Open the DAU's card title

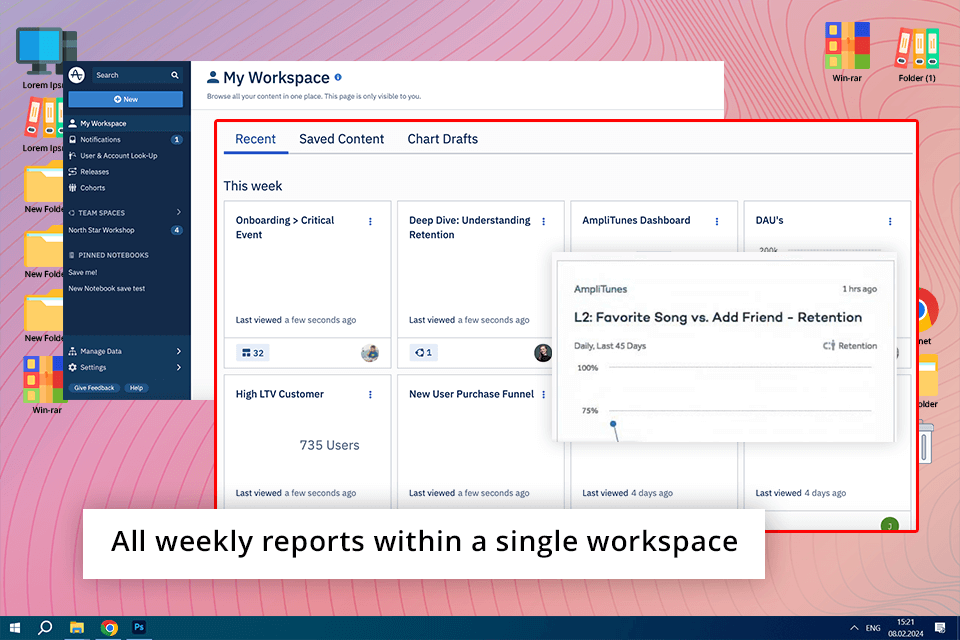tap(770, 220)
